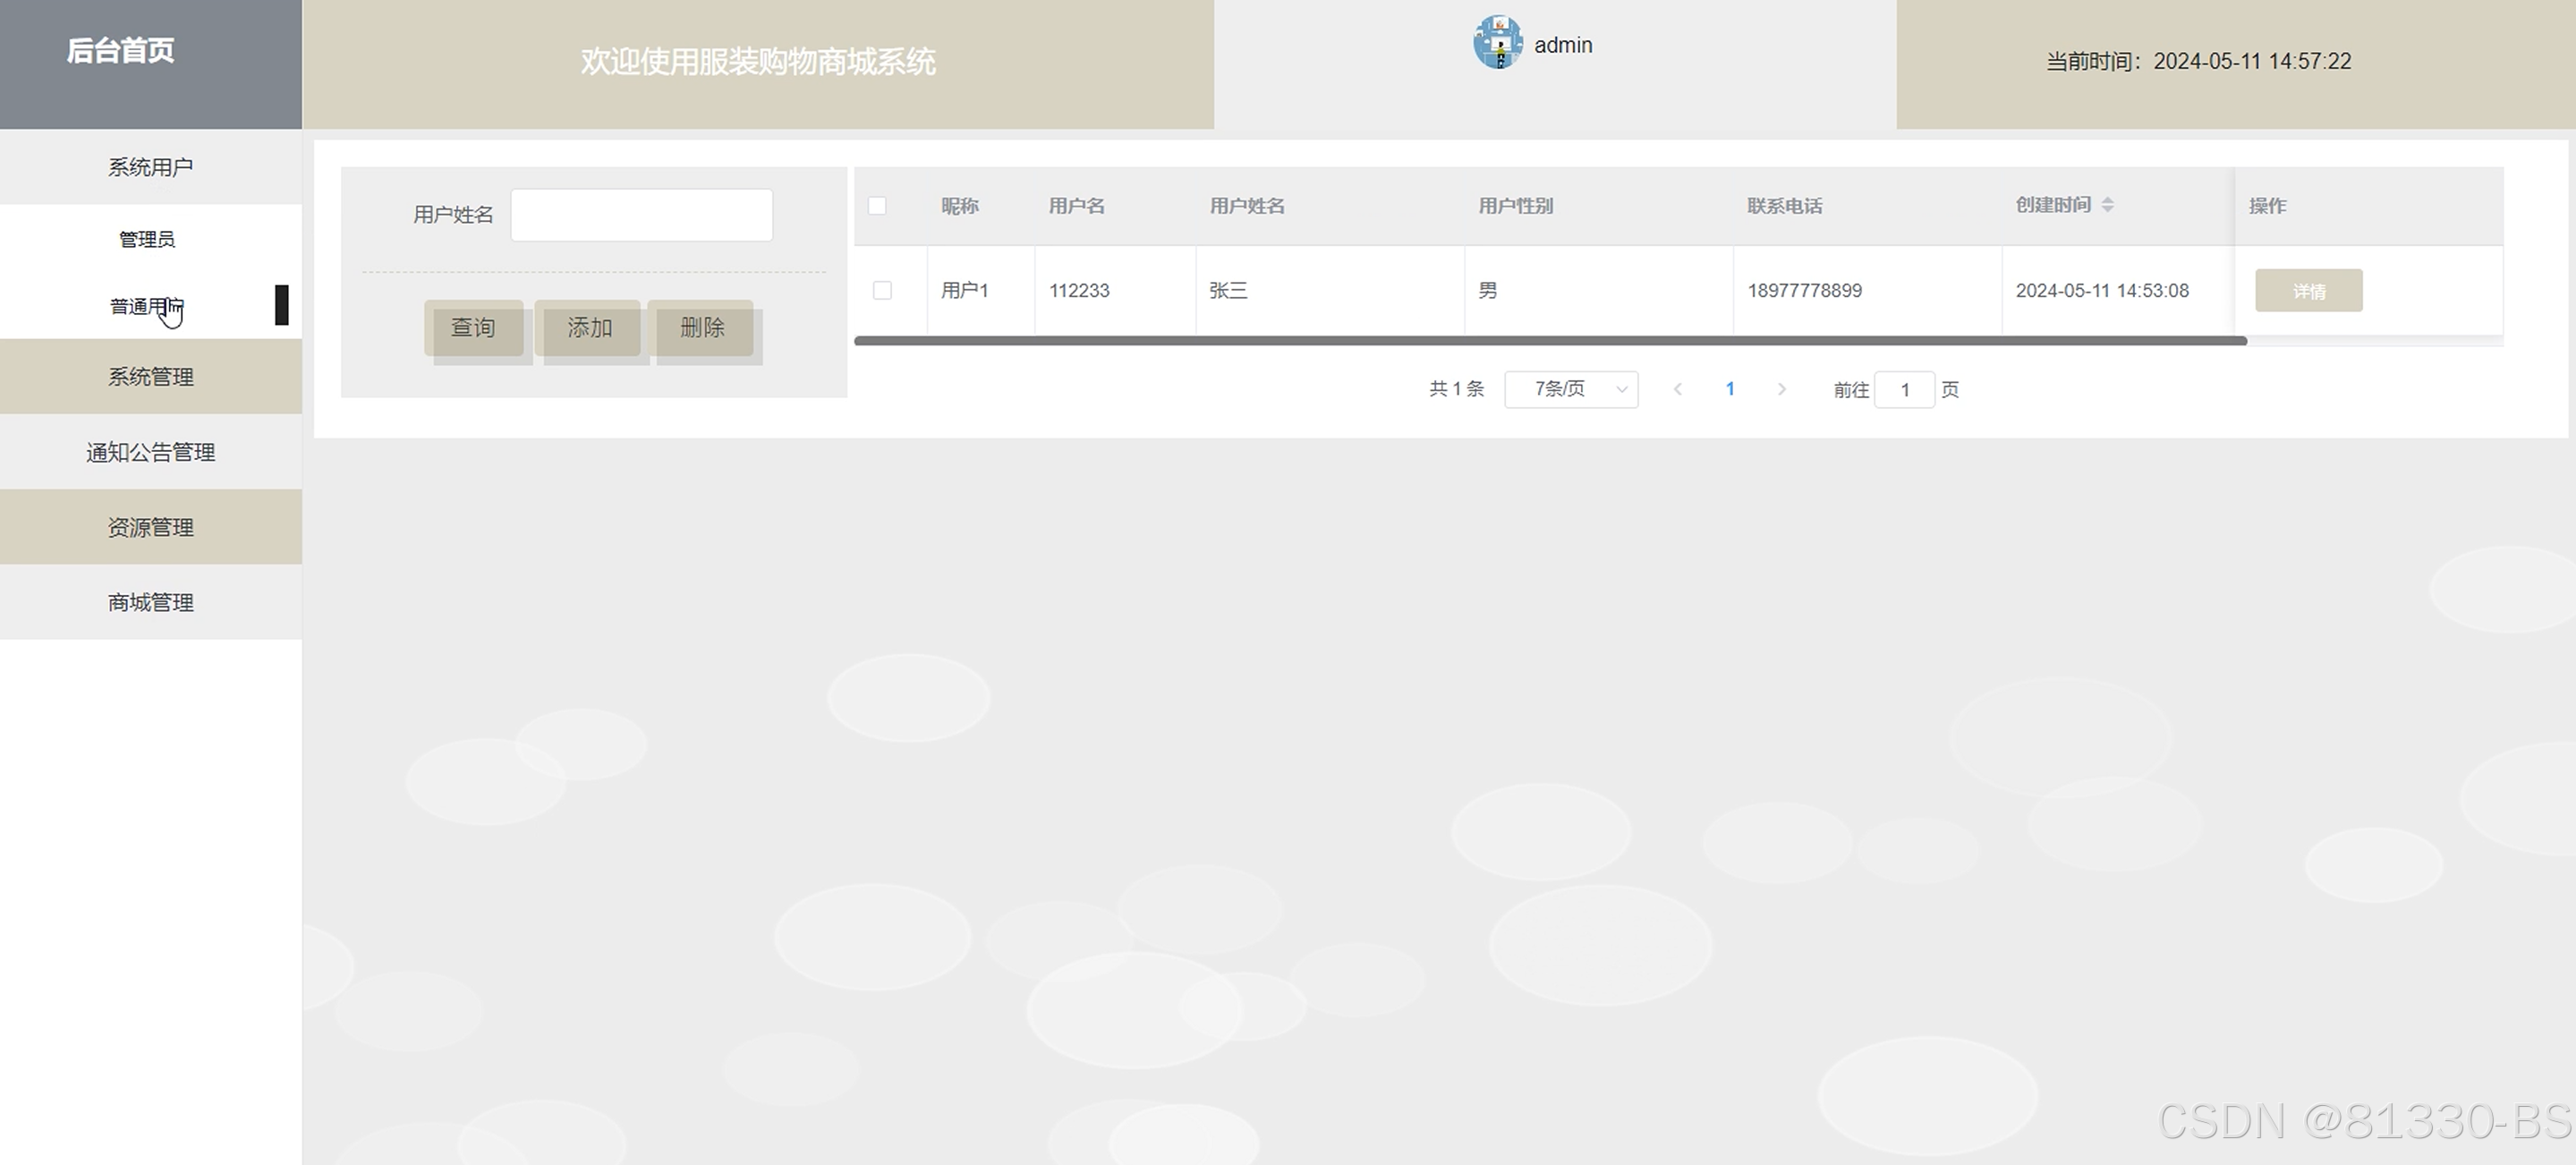
Task: Click the table horizontal scrollbar
Action: 1550,341
